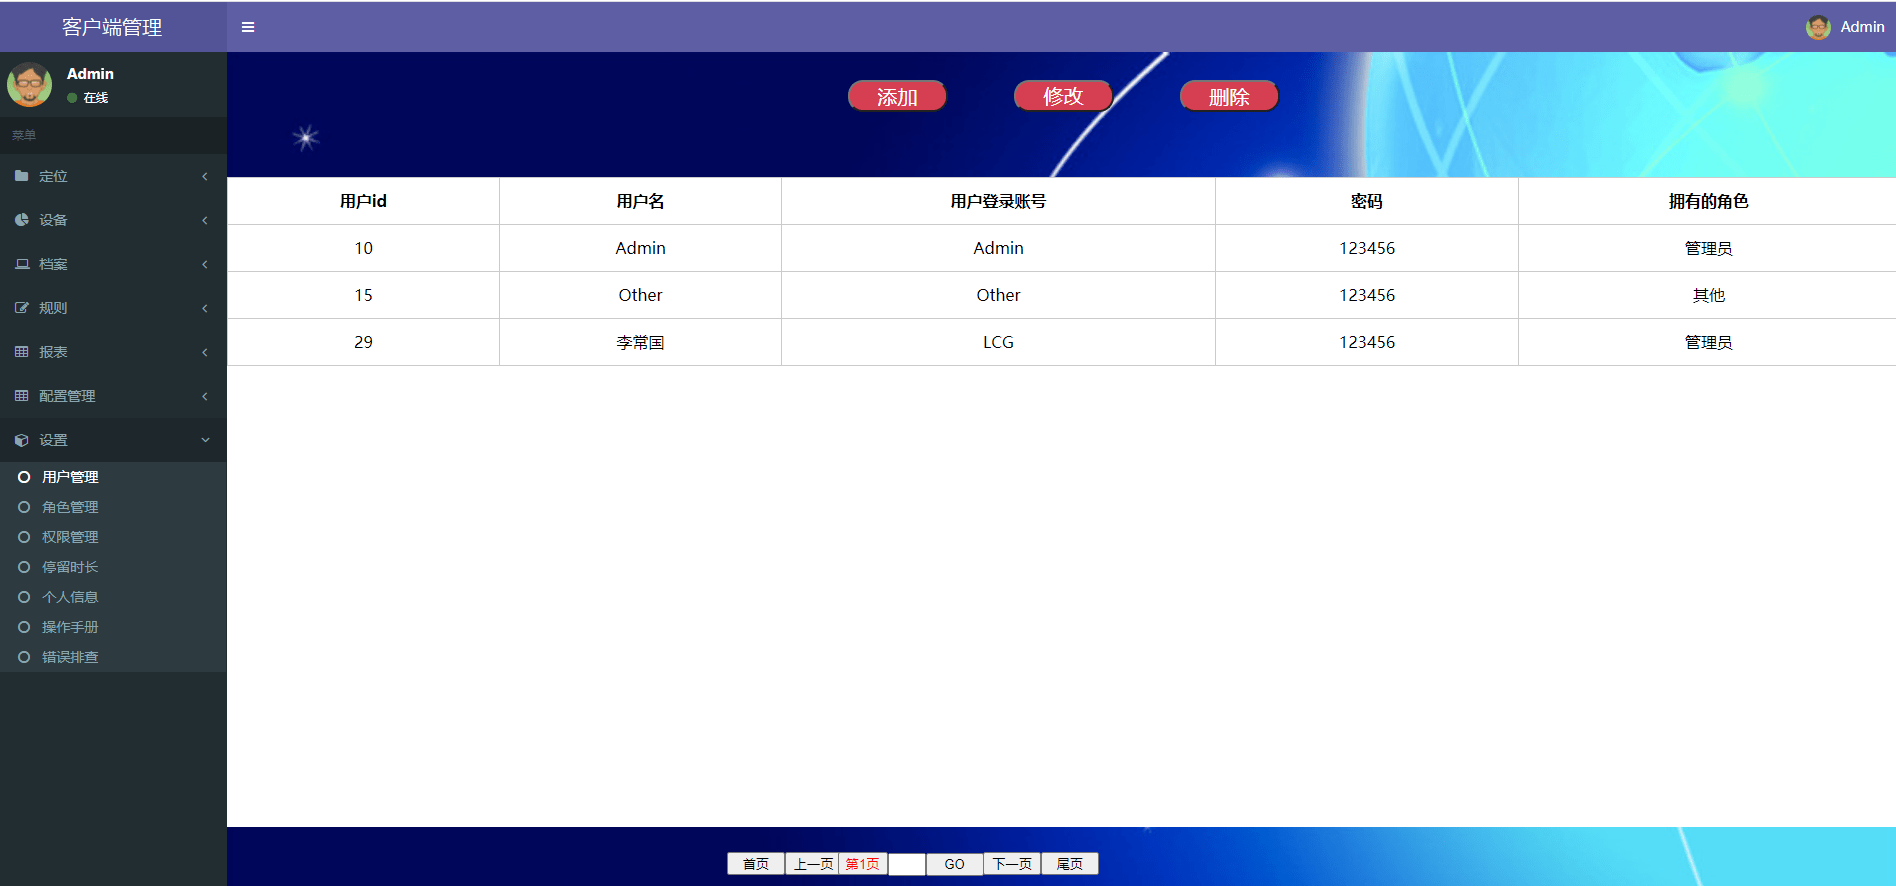
Task: Go to 首页 in pagination
Action: (x=756, y=864)
